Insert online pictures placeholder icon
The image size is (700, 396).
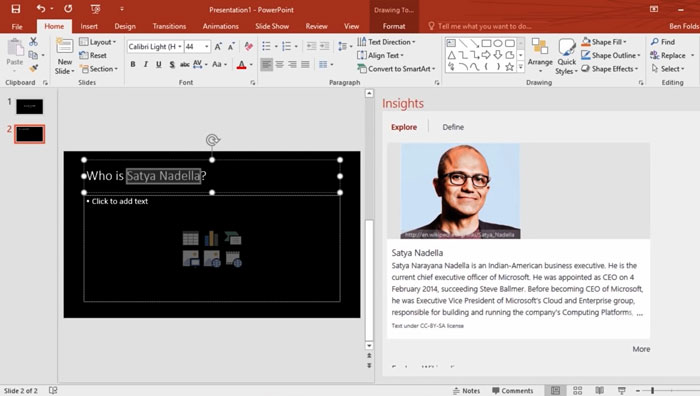click(212, 258)
